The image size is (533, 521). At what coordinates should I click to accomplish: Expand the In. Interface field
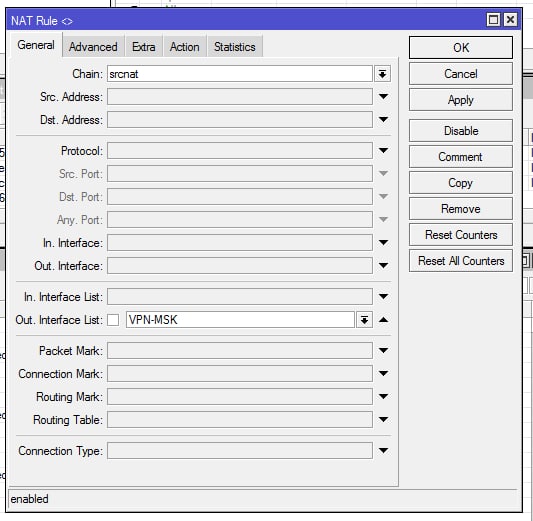pyautogui.click(x=383, y=242)
